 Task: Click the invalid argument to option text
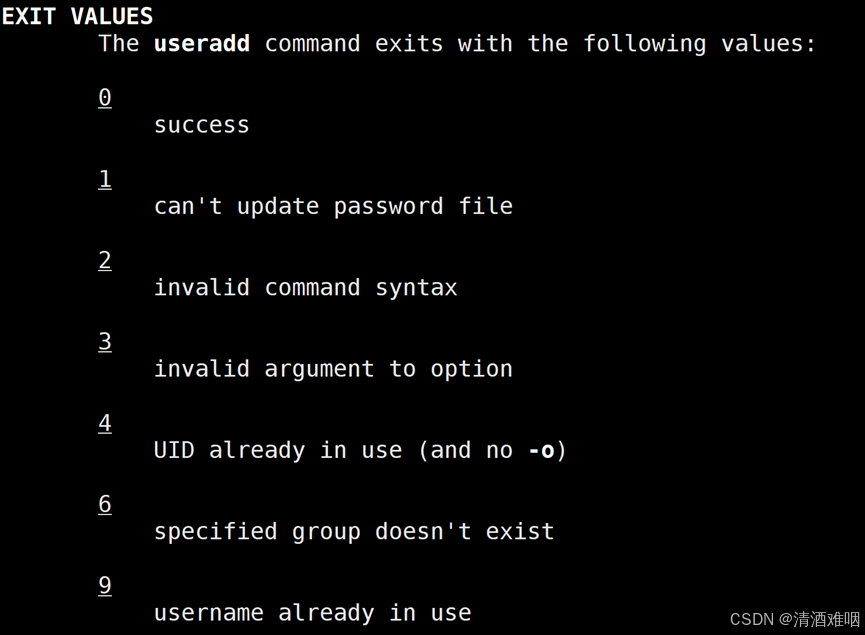333,370
